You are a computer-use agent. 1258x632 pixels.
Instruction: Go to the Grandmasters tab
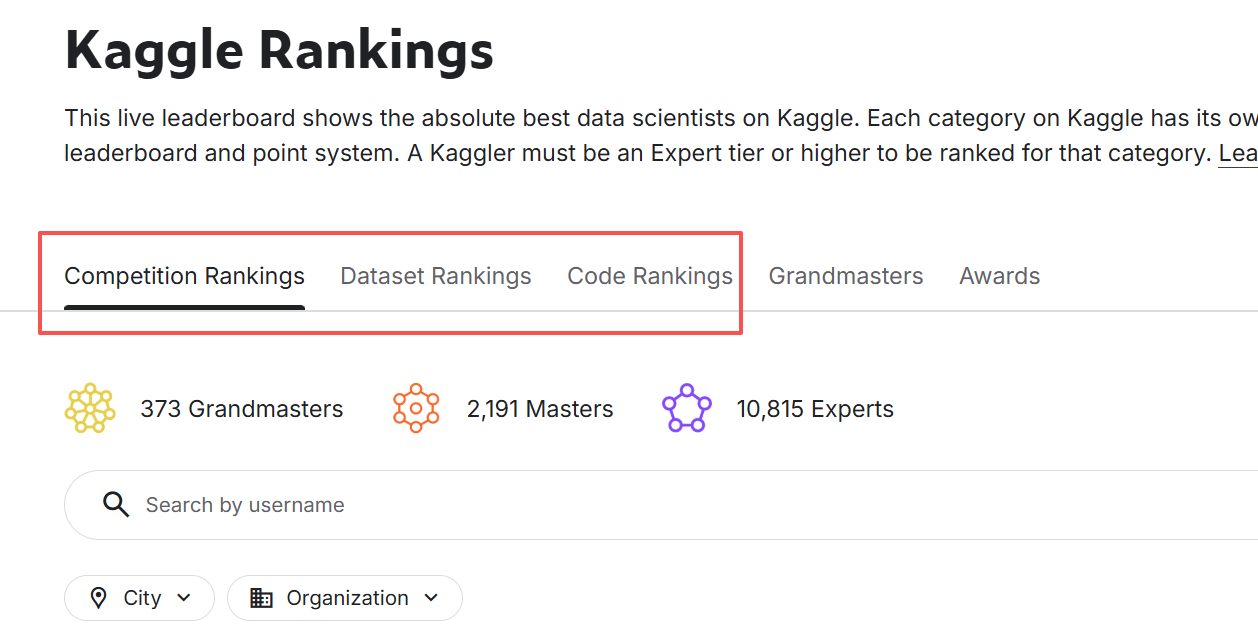(846, 276)
